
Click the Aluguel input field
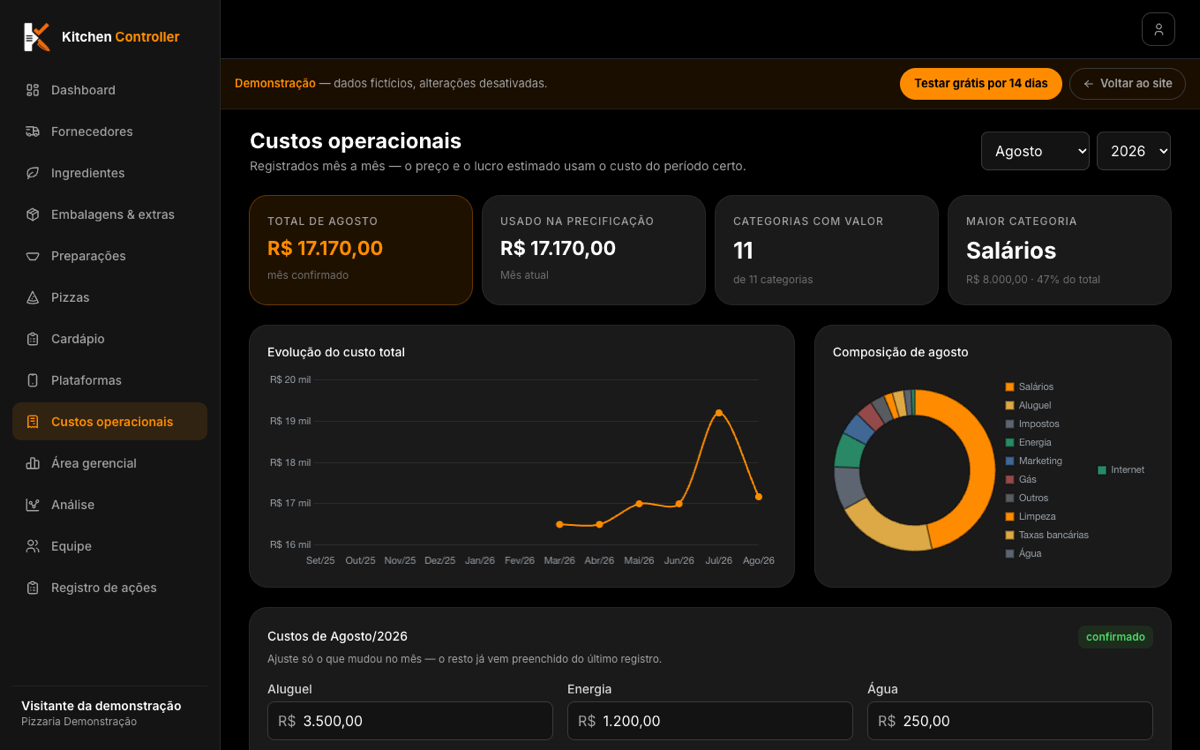tap(410, 721)
